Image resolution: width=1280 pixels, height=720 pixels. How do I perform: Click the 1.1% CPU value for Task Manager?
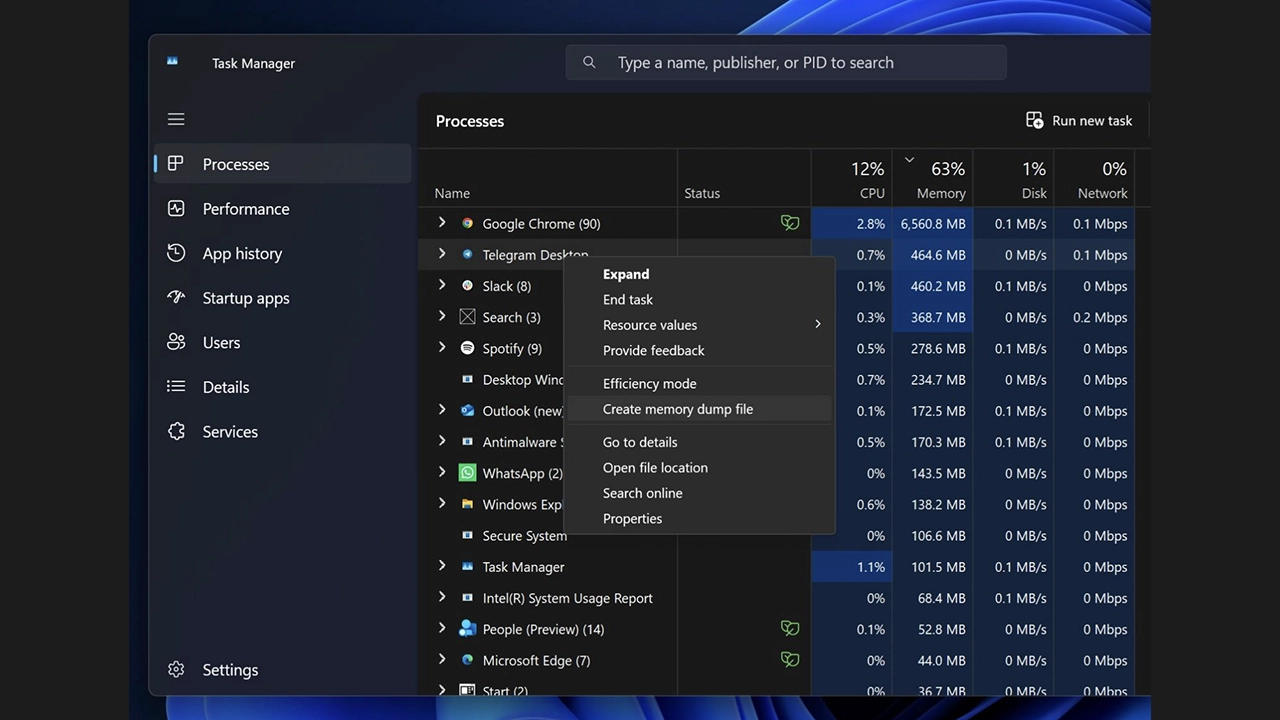pyautogui.click(x=870, y=566)
